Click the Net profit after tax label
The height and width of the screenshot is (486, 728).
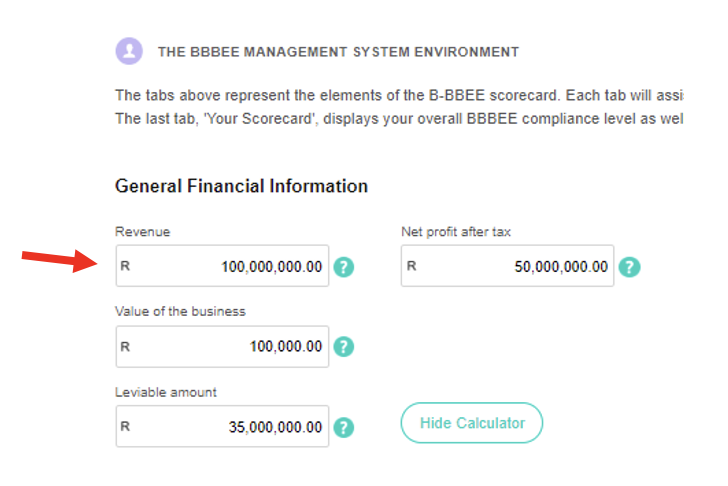pos(456,232)
